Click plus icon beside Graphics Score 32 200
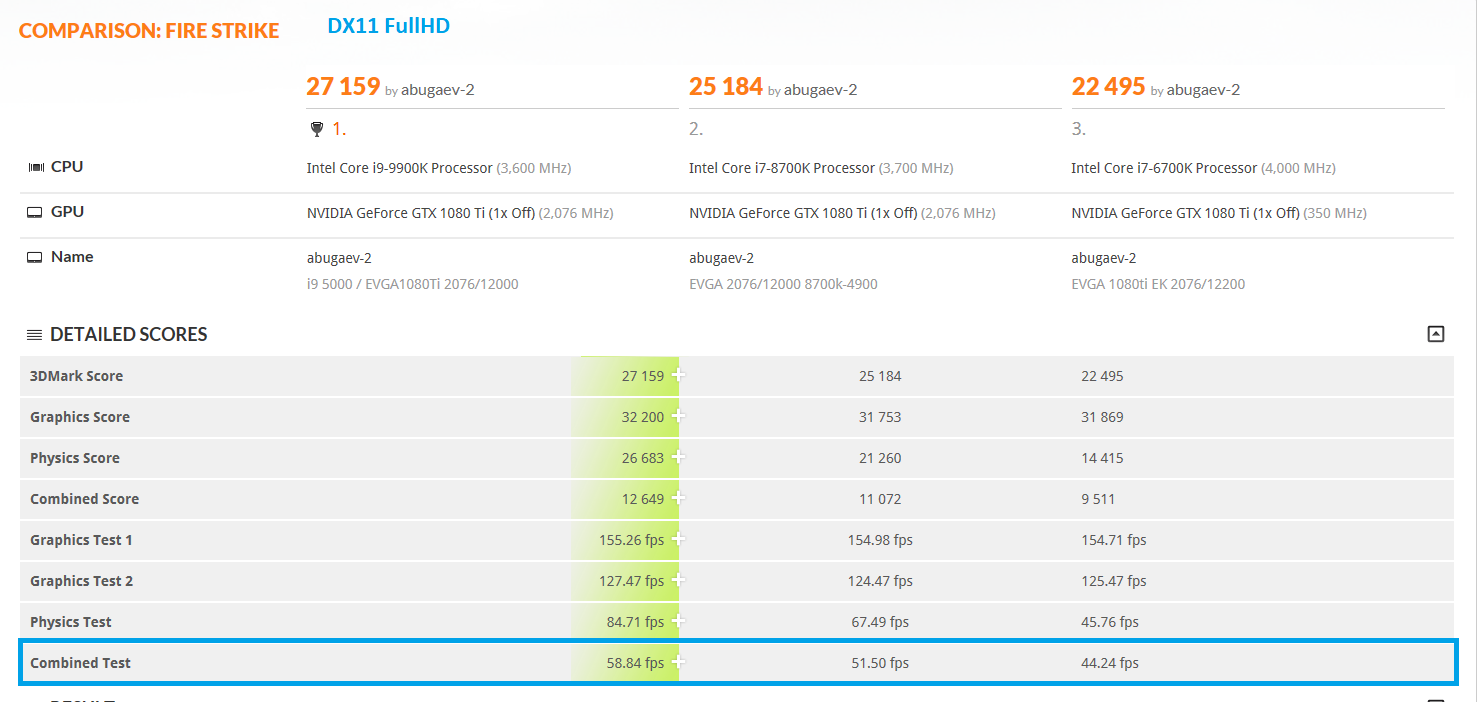 click(678, 417)
